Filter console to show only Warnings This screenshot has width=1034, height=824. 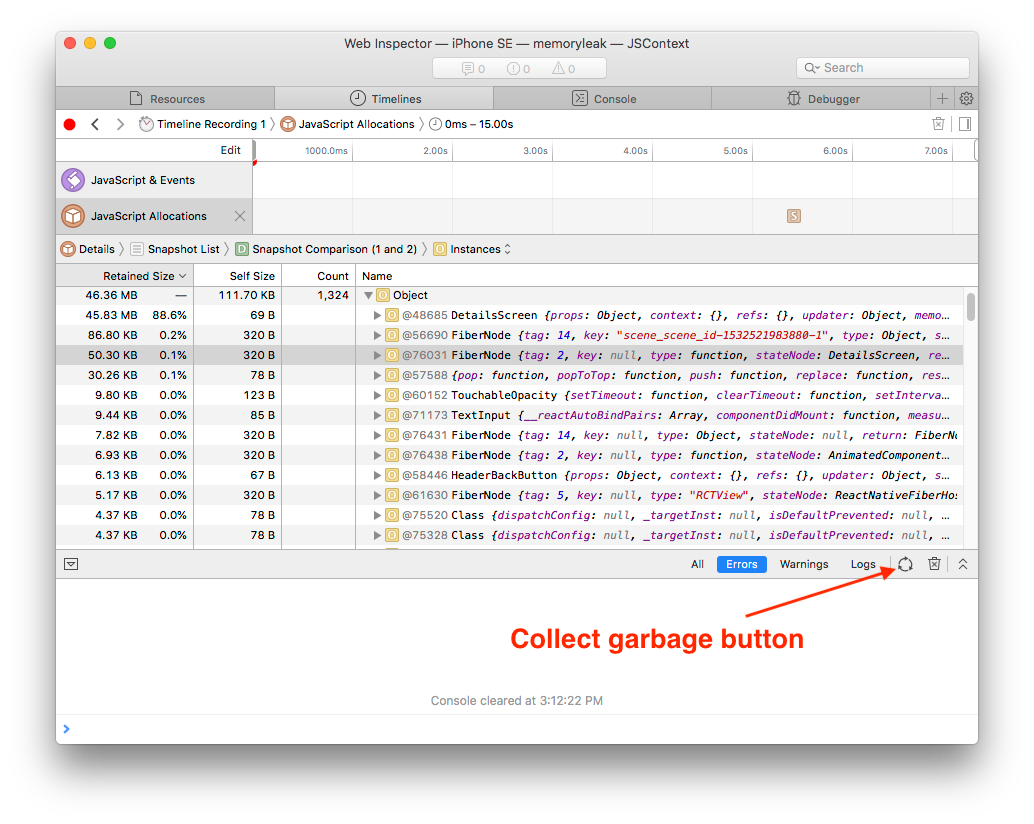tap(804, 564)
